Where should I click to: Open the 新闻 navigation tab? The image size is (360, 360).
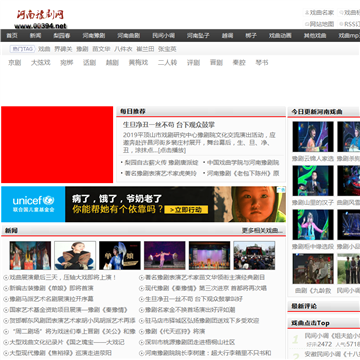click(x=35, y=35)
